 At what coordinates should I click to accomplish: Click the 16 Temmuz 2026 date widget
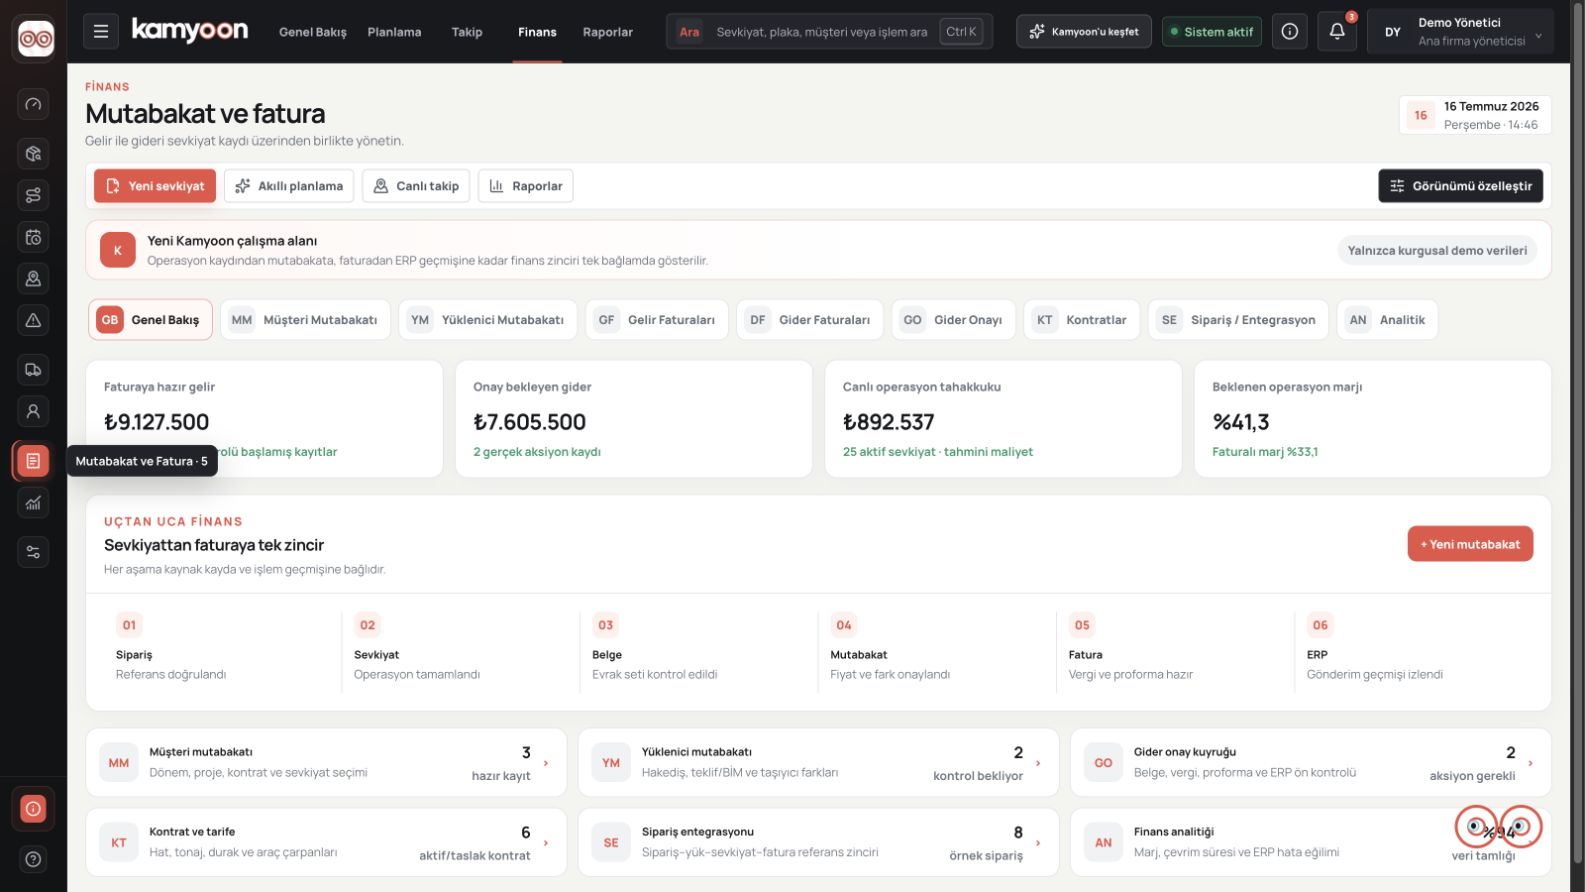pos(1475,115)
